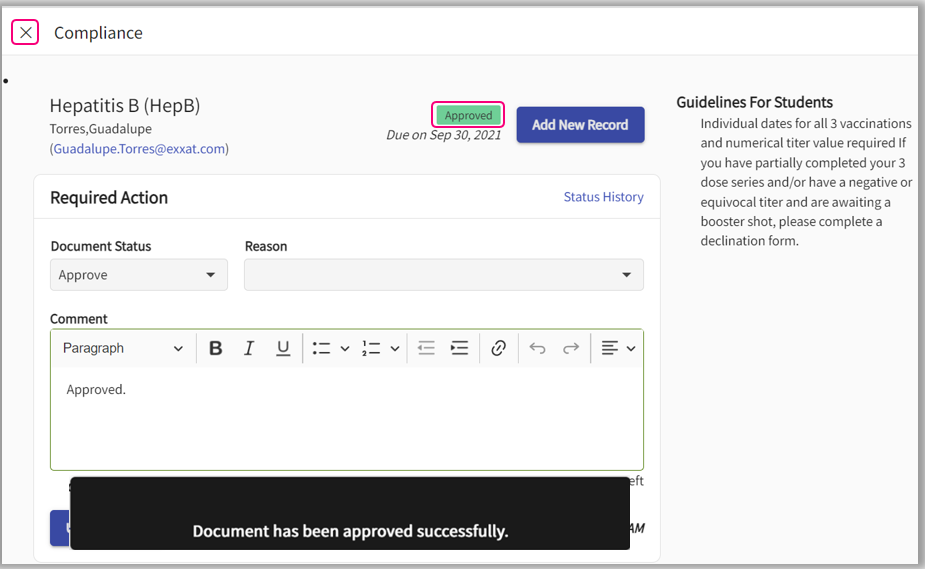This screenshot has width=925, height=569.
Task: Open numbered list style options arrow
Action: (x=395, y=349)
